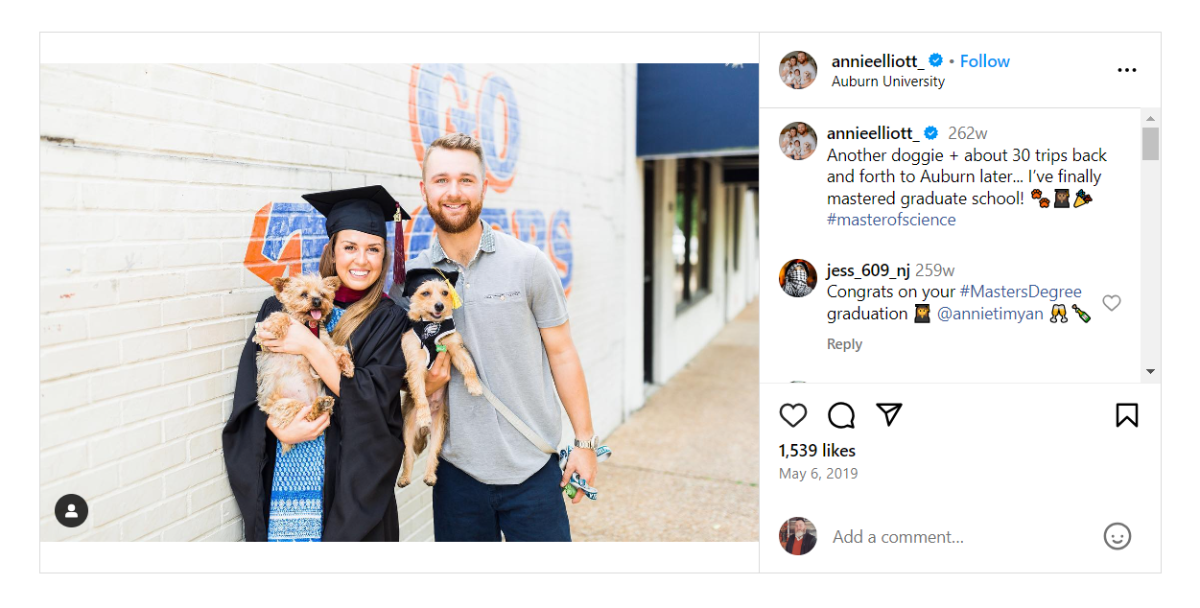Open annieelliott_ profile picture in header
This screenshot has width=1200, height=608.
(798, 70)
